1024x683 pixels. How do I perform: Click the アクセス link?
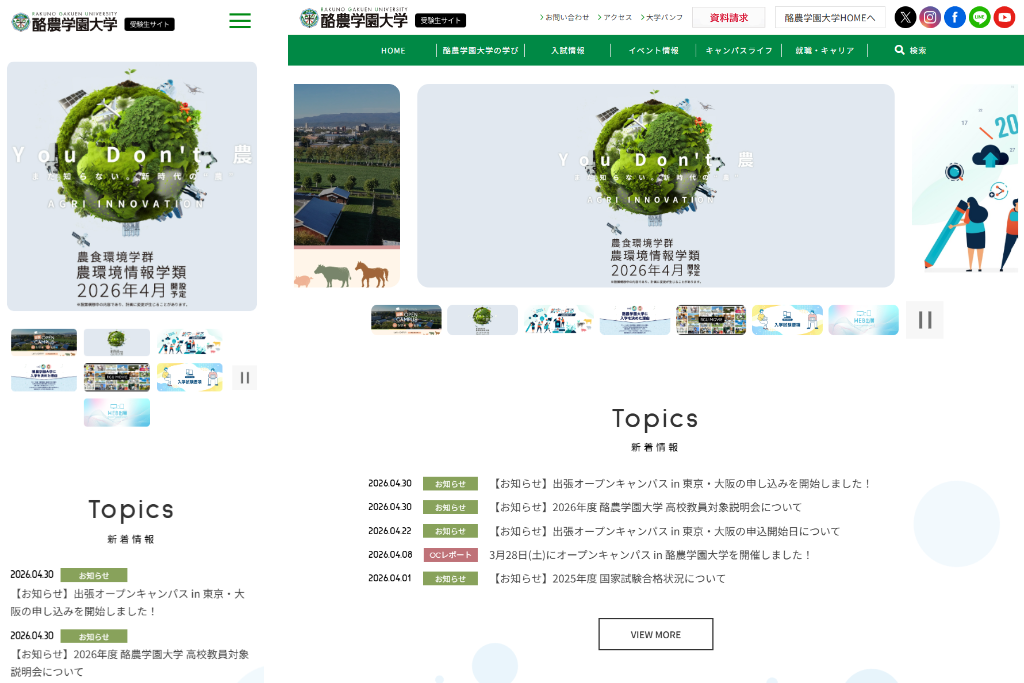(615, 18)
